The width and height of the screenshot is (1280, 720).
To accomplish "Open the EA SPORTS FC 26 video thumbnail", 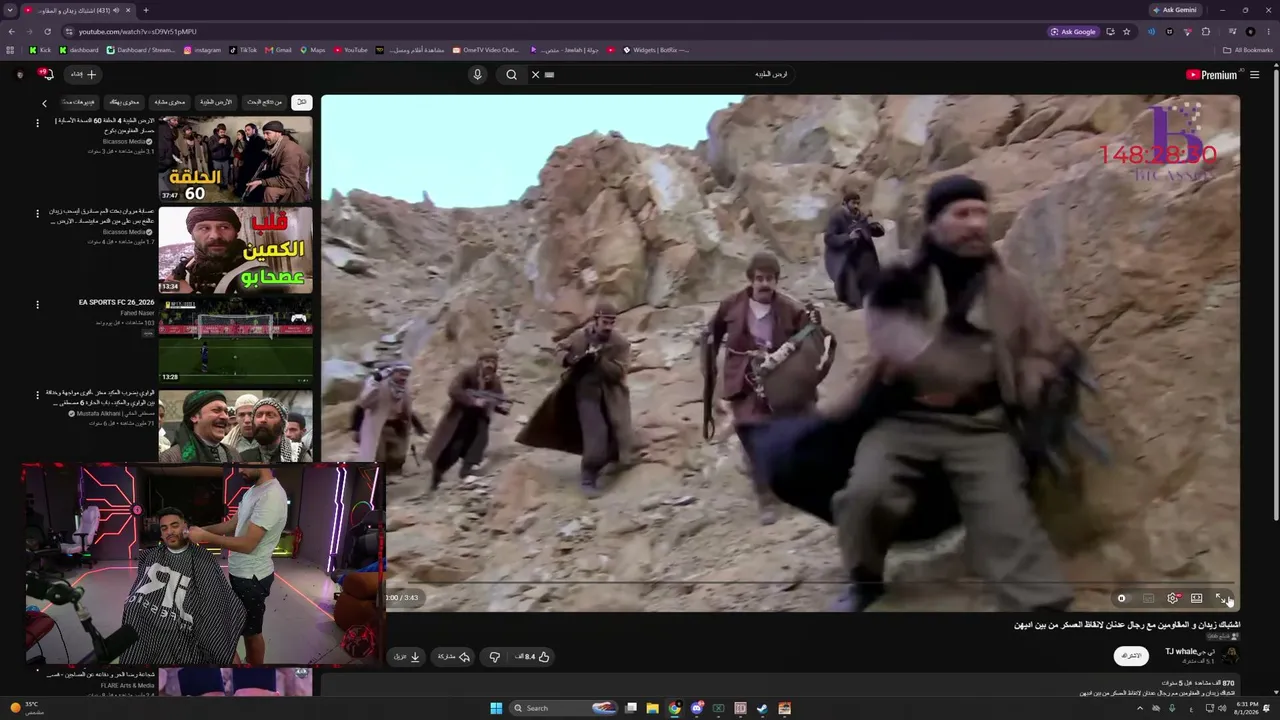I will point(235,340).
